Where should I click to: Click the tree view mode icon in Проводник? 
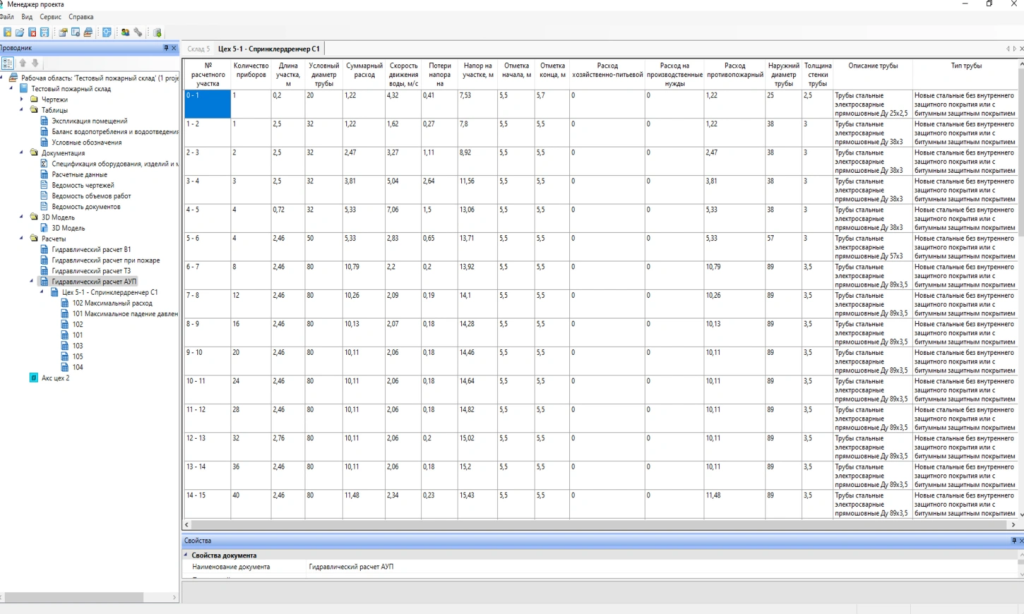8,63
